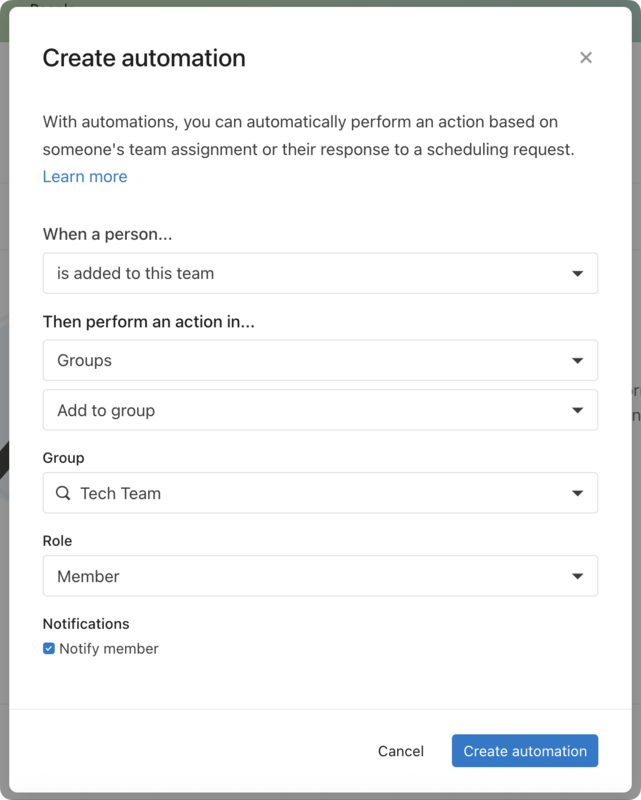Click the chevron on the Role dropdown
The image size is (641, 800).
point(578,576)
